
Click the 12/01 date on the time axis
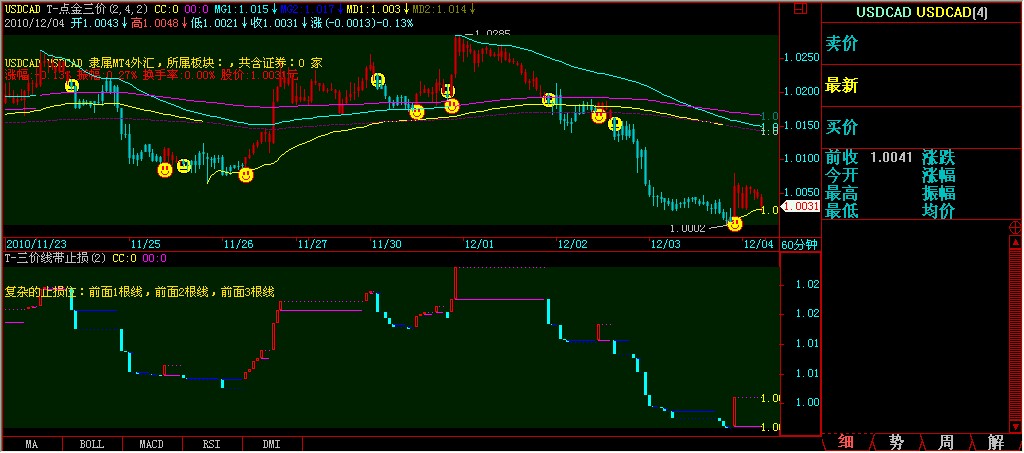coord(479,244)
